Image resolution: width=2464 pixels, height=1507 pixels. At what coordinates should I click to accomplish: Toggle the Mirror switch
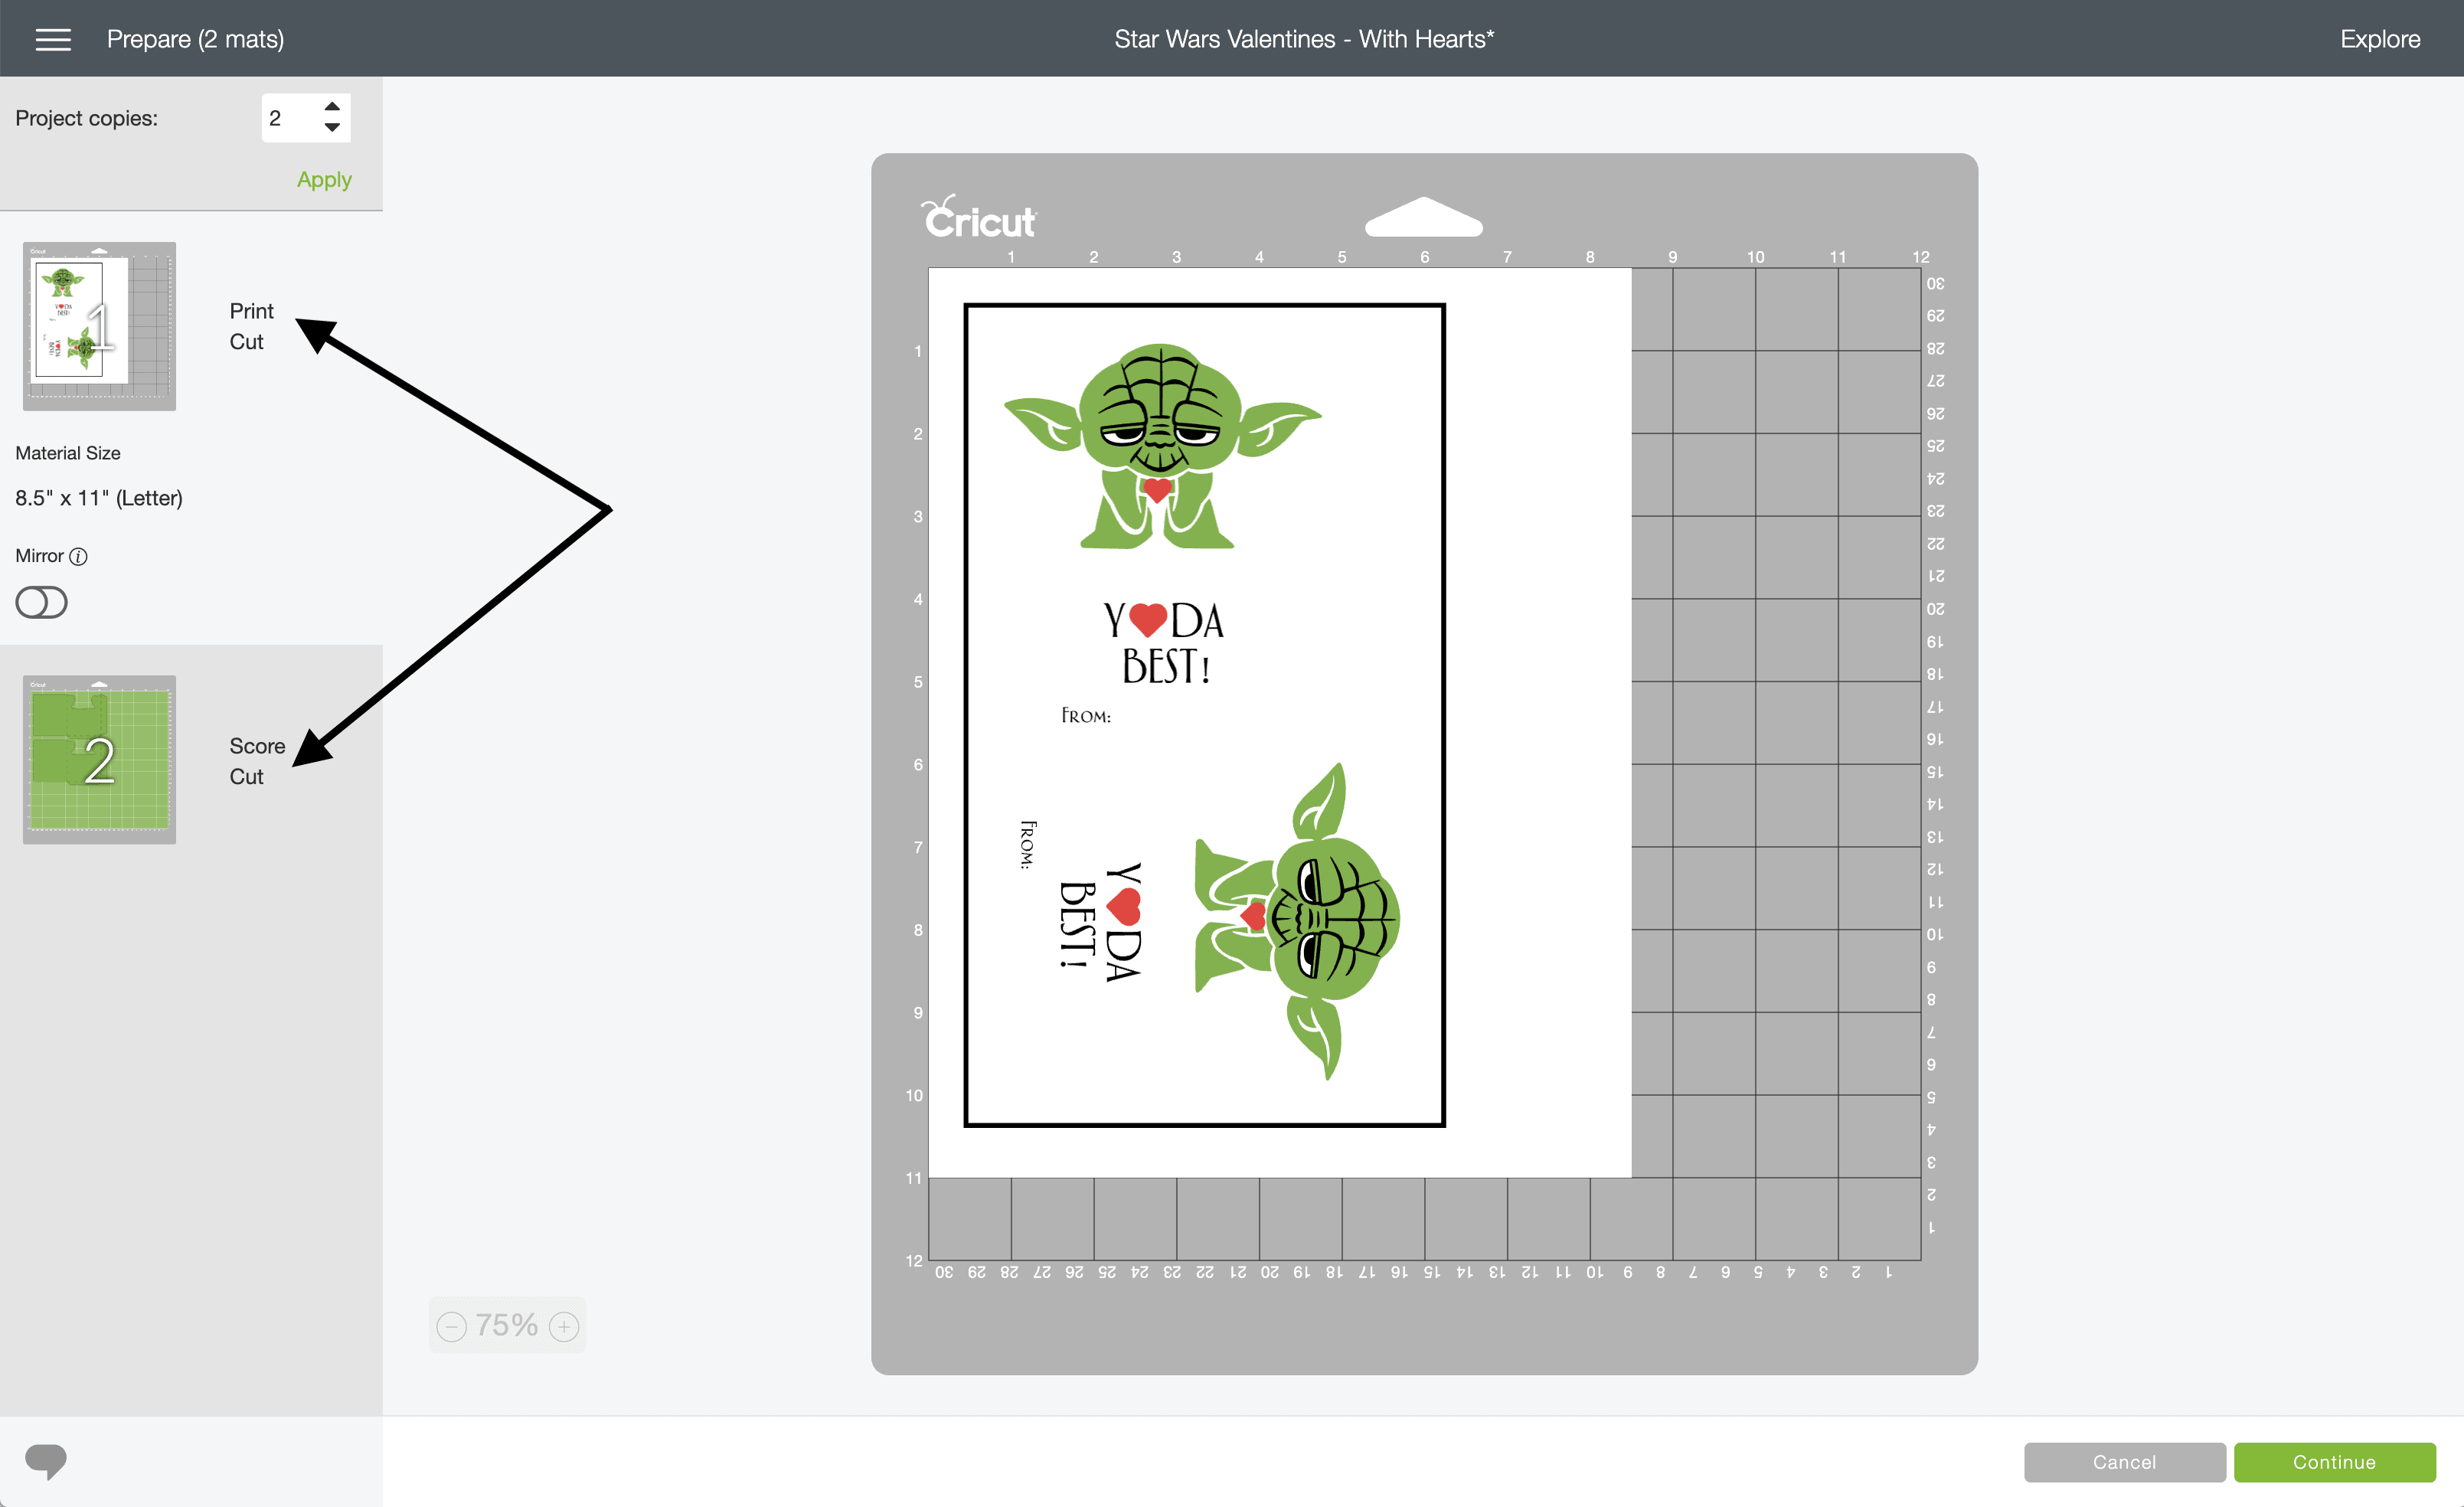pyautogui.click(x=42, y=603)
